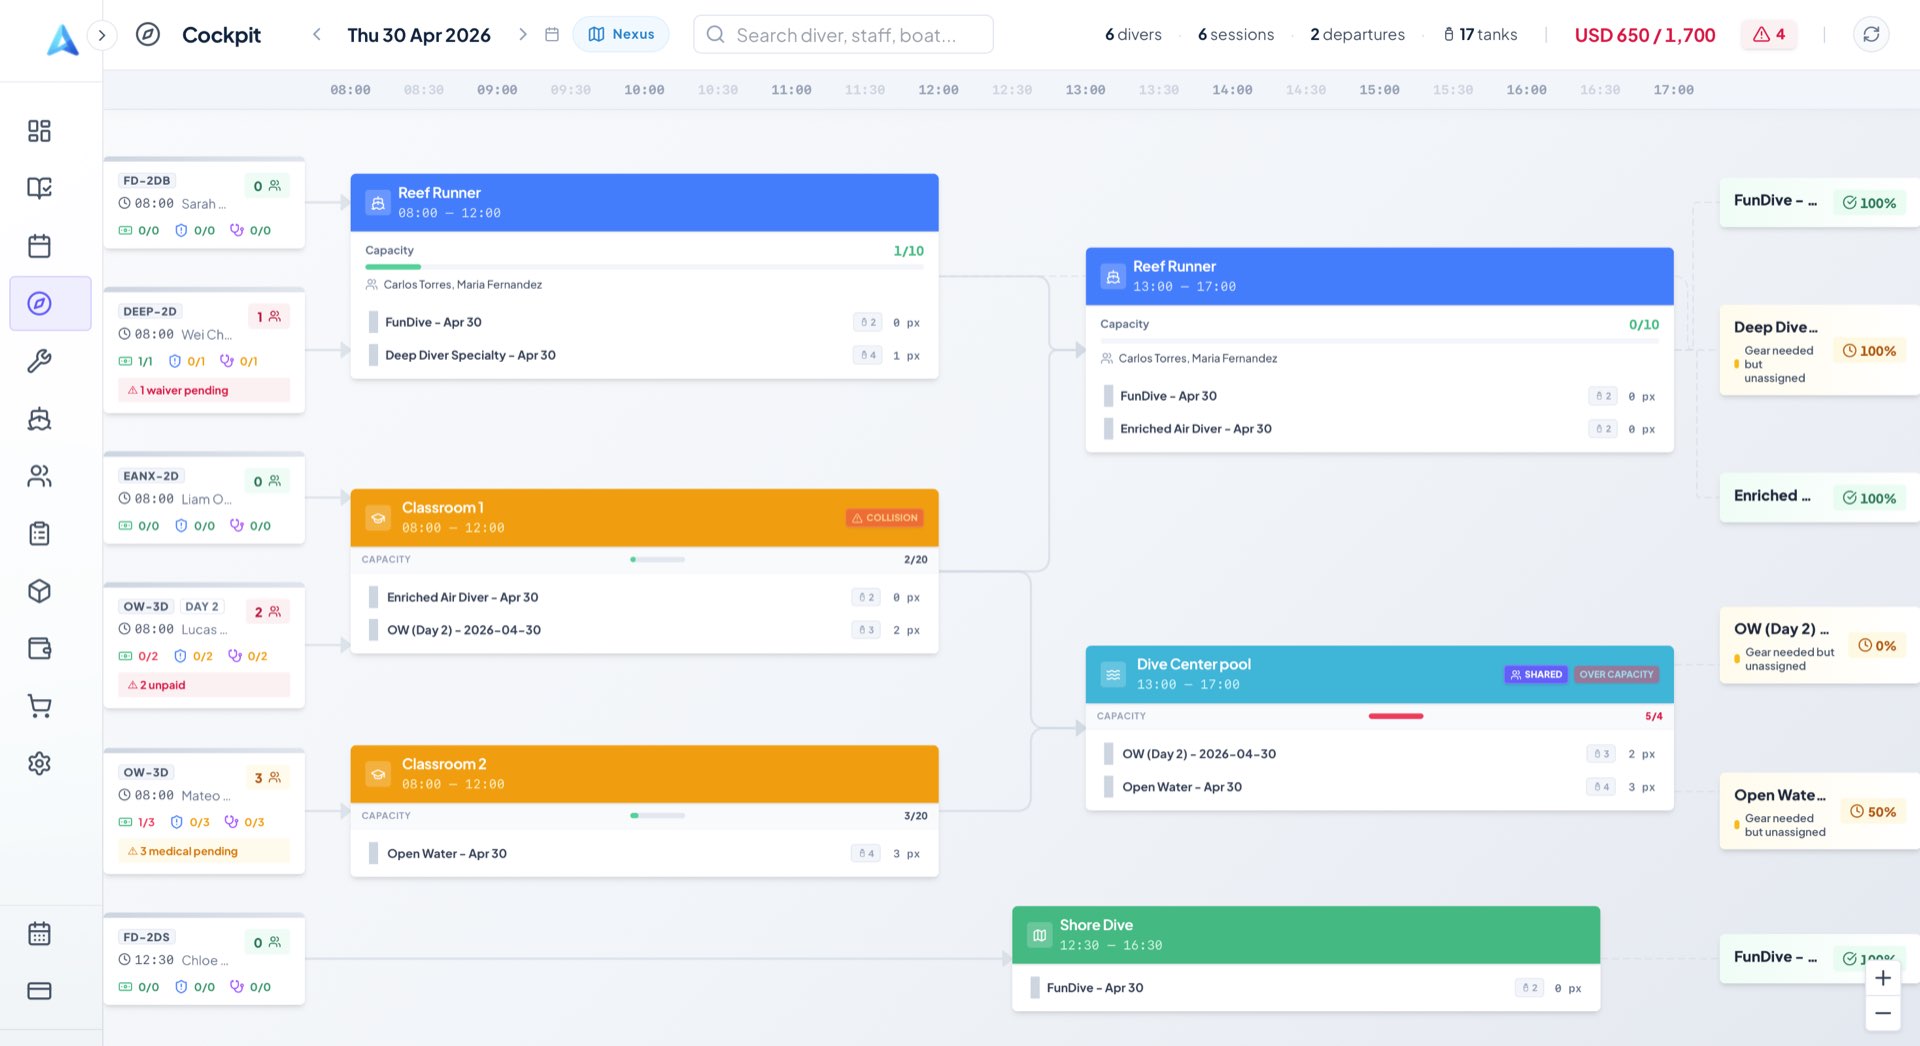Click the refresh icon in top bar
This screenshot has height=1046, width=1920.
coord(1871,34)
